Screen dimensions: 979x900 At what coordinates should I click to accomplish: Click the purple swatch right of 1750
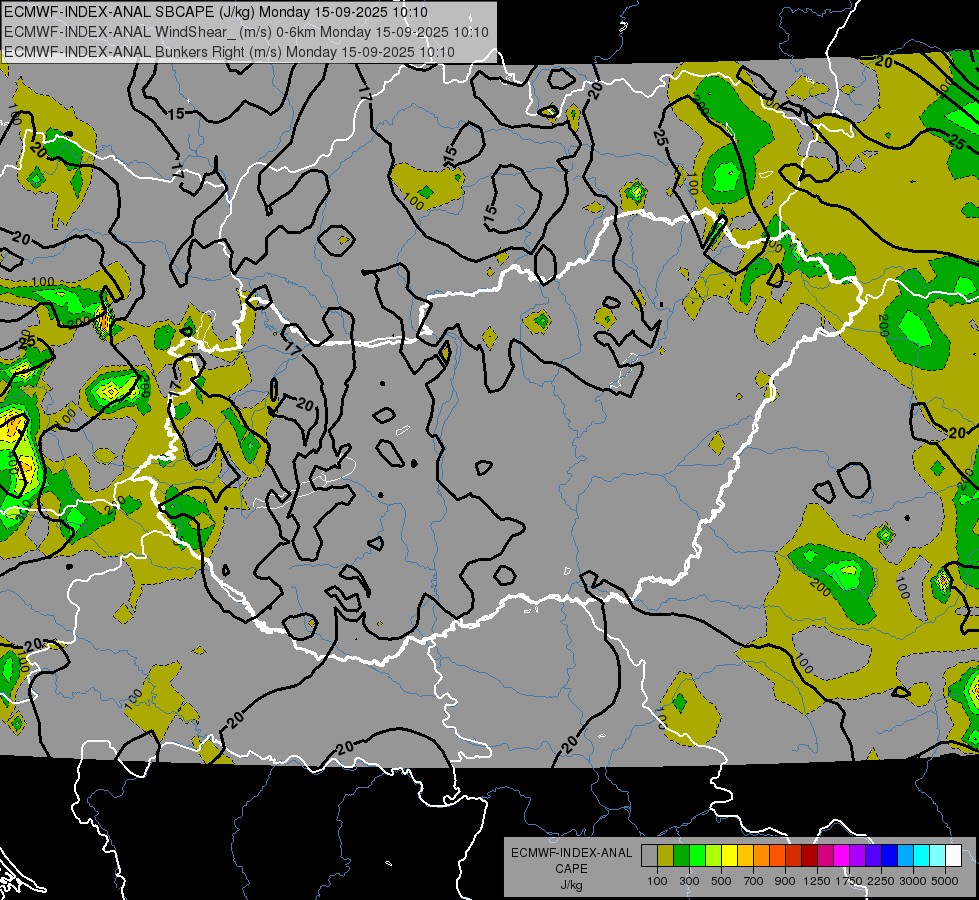(x=858, y=855)
